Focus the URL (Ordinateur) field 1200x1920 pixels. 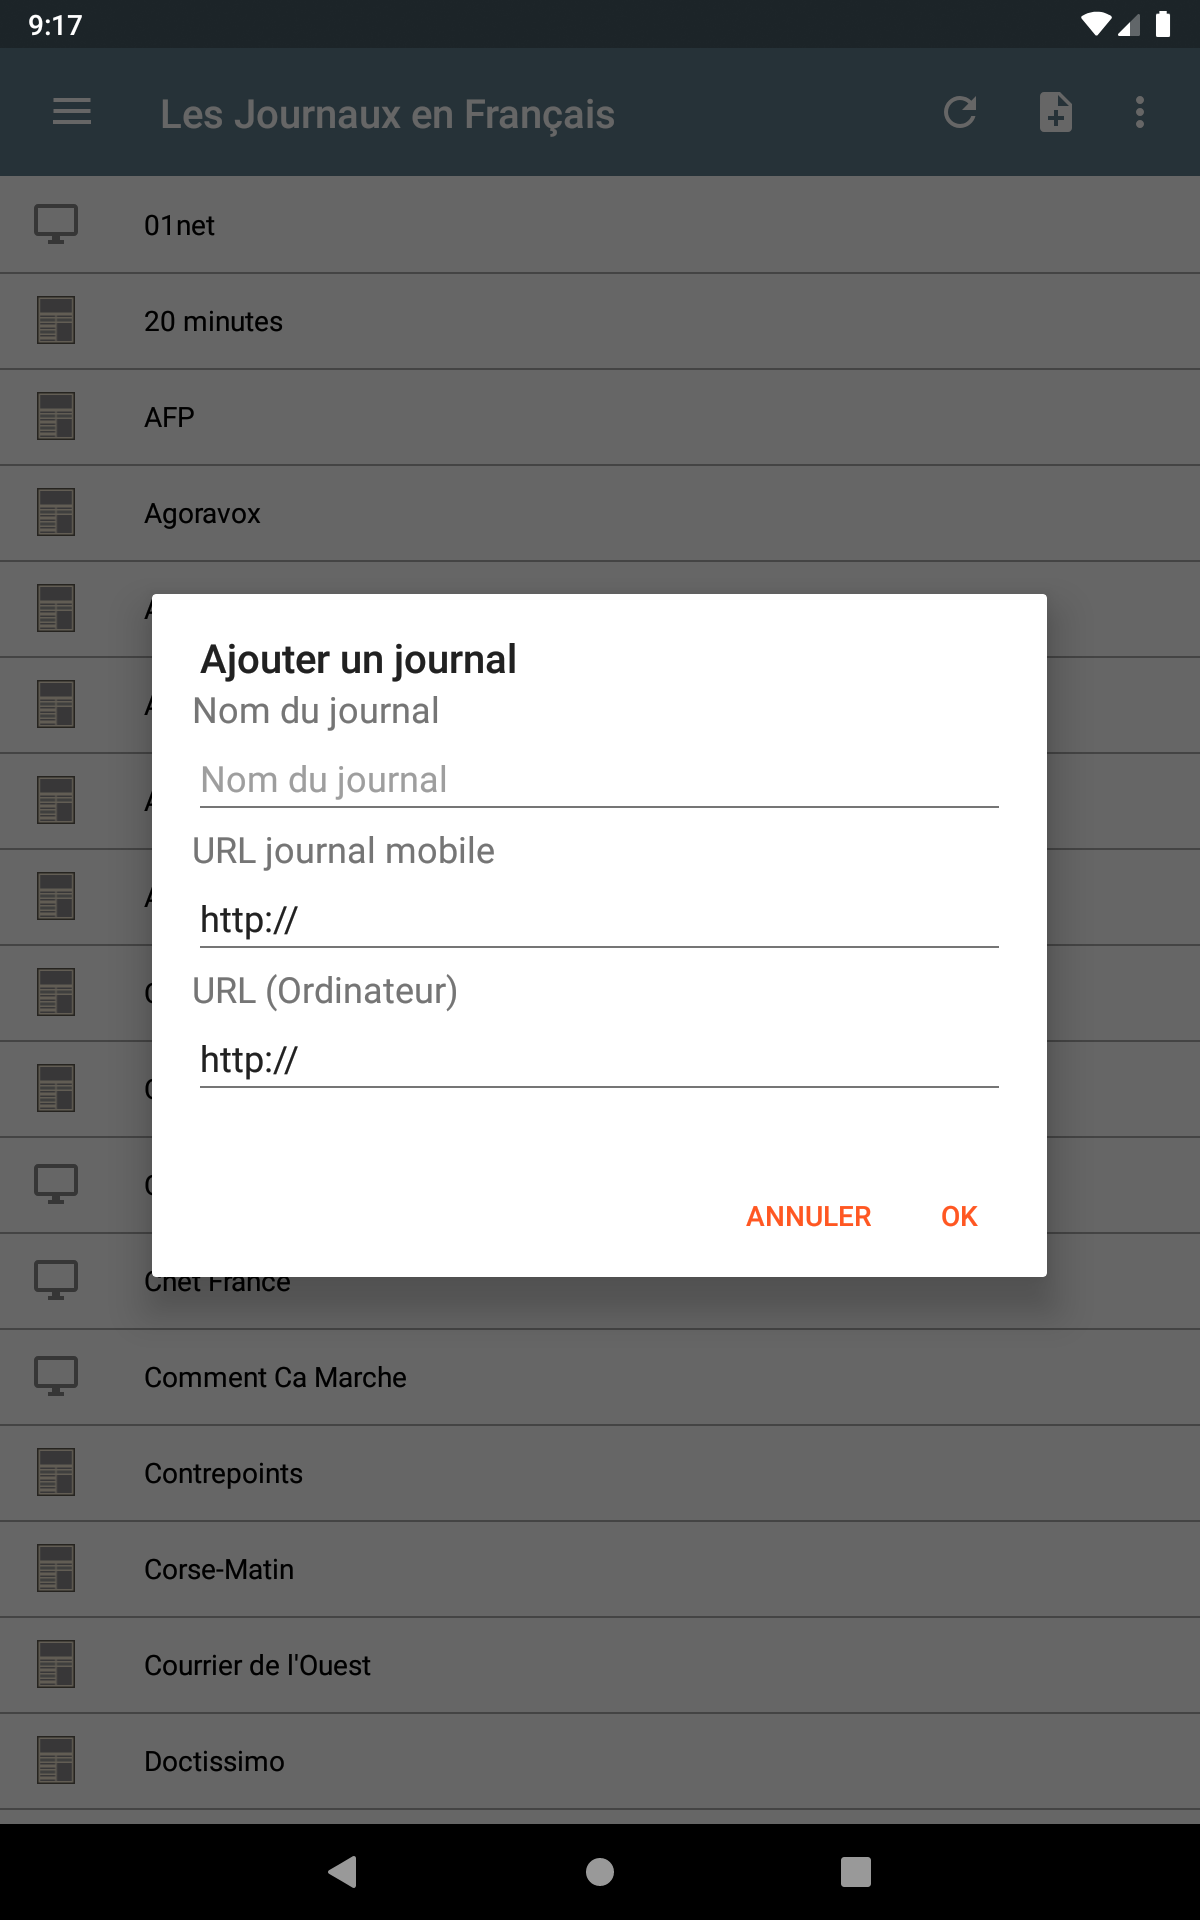(x=599, y=1060)
